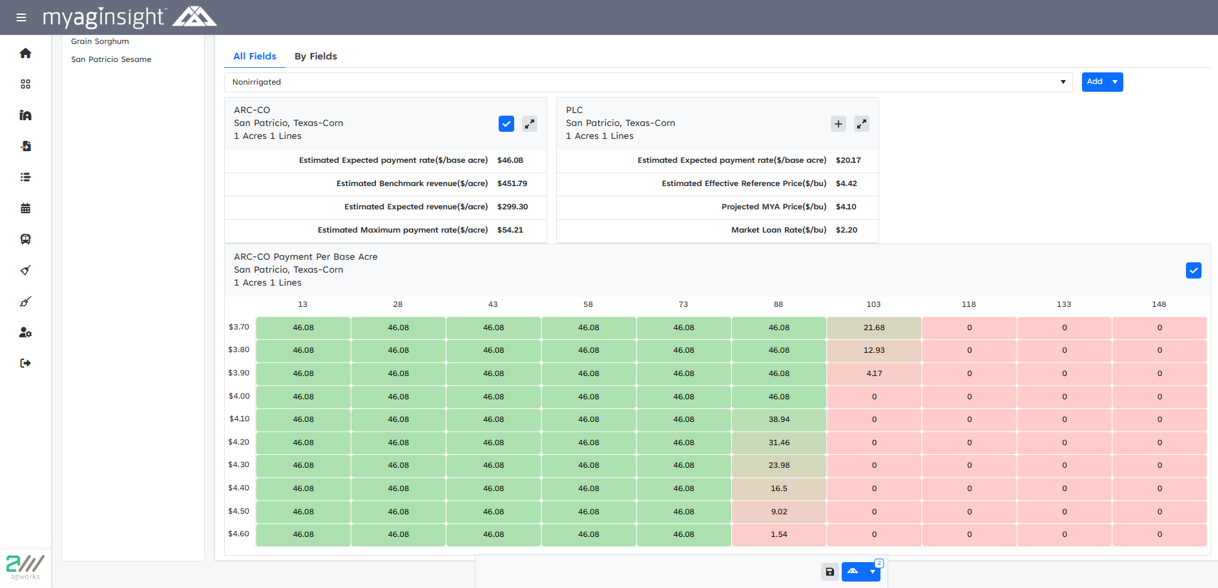Screen dimensions: 1218x588
Task: Click the agworks logo at bottom left
Action: (25, 568)
